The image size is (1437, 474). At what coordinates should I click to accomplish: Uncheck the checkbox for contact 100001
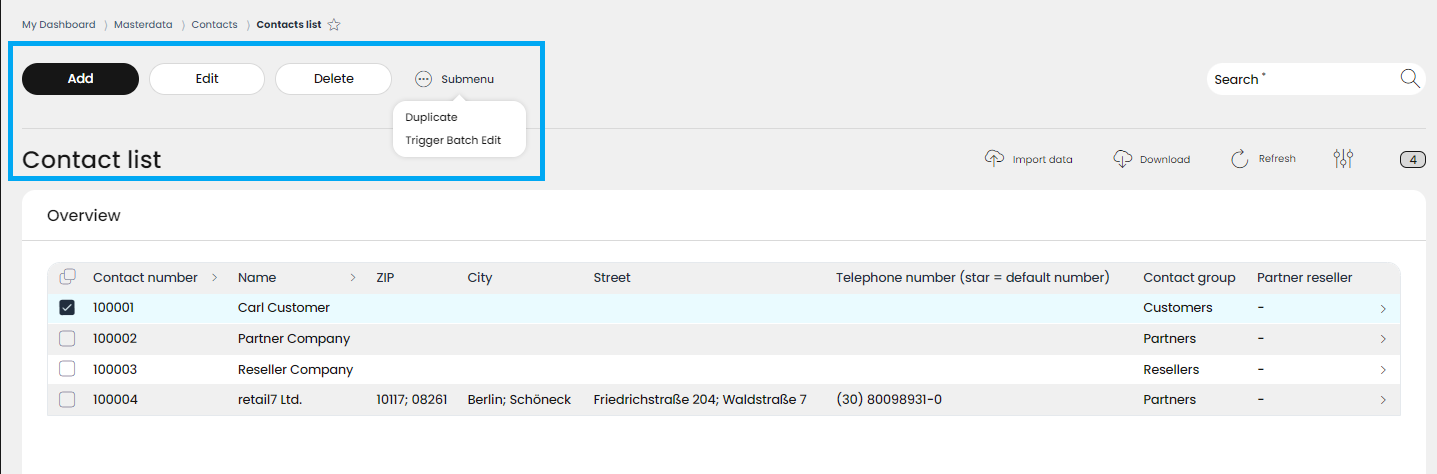67,308
